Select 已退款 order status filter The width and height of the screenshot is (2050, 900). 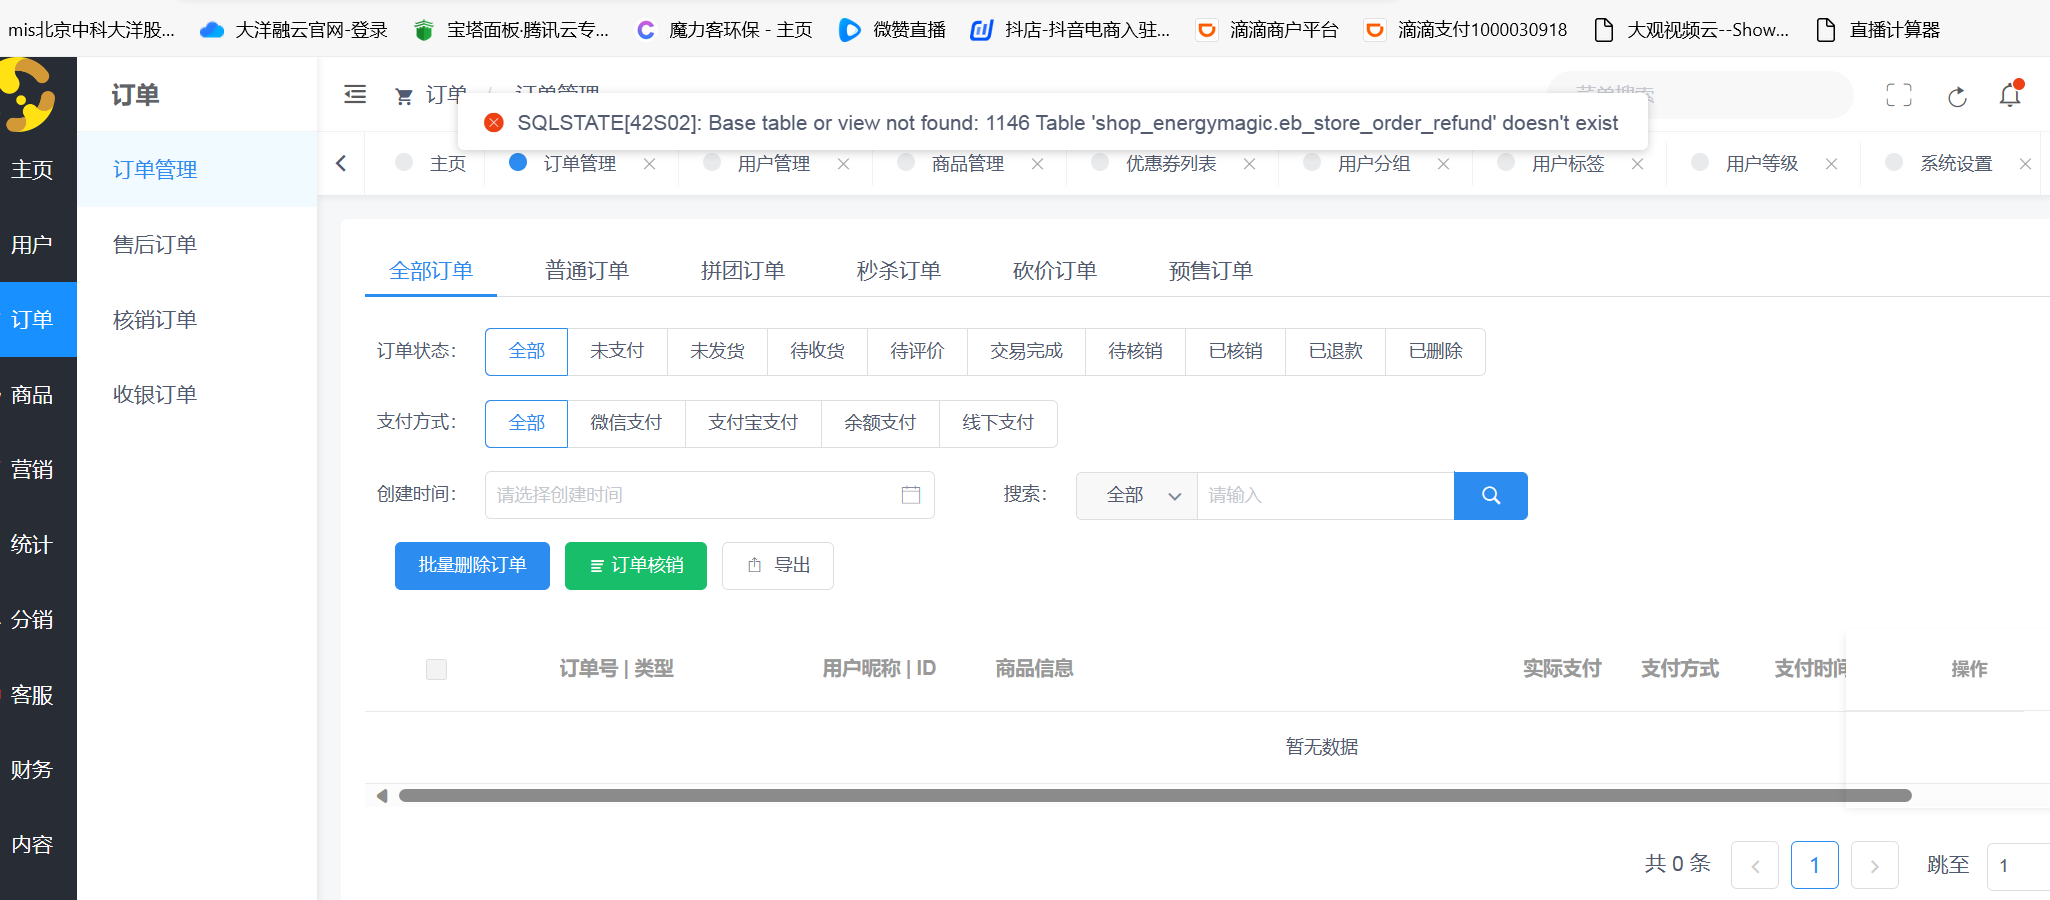[1335, 352]
